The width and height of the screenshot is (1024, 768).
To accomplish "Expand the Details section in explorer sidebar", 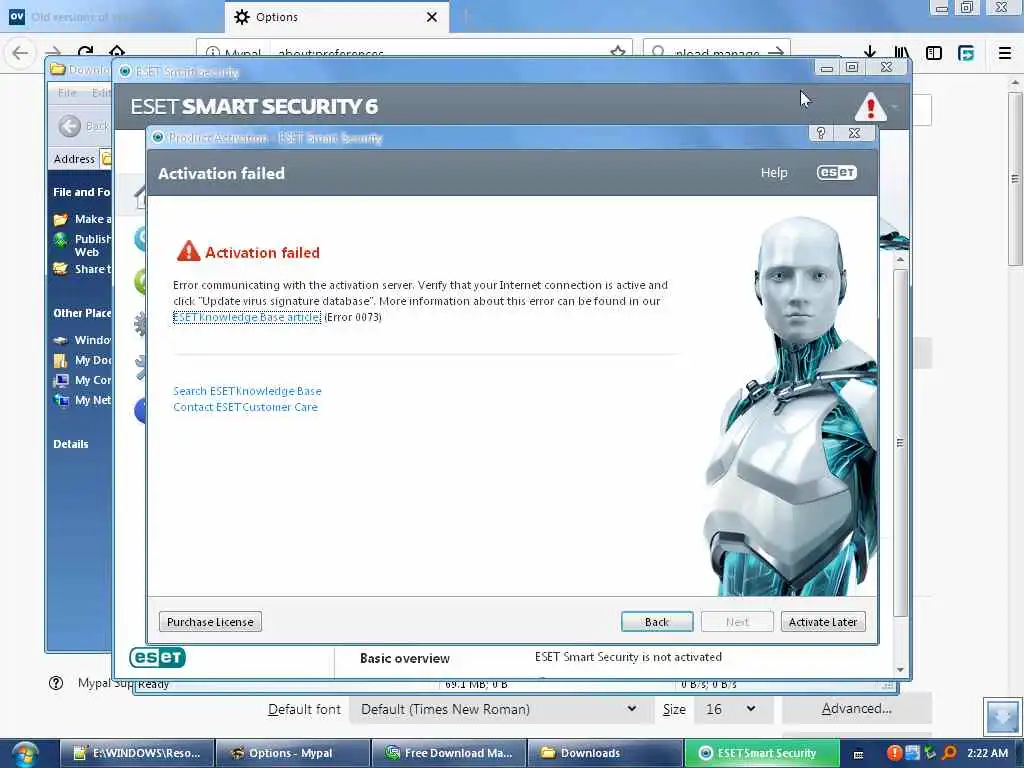I will click(71, 444).
